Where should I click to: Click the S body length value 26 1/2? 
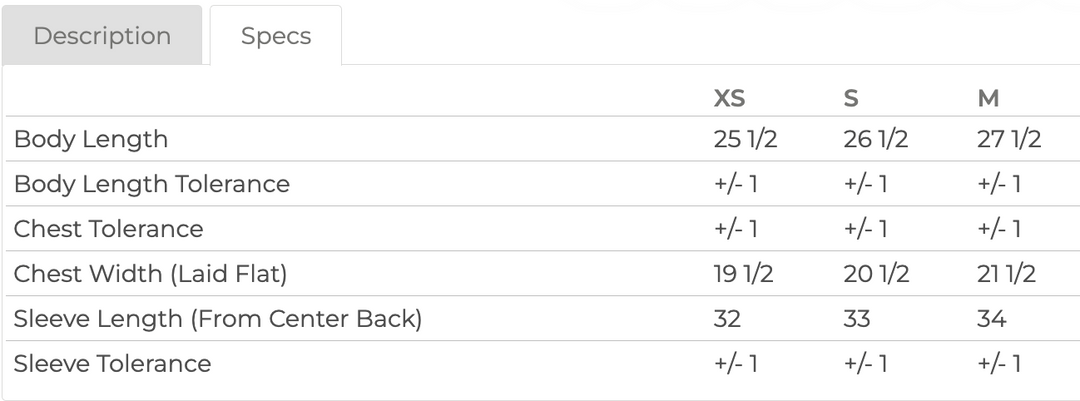tap(875, 139)
